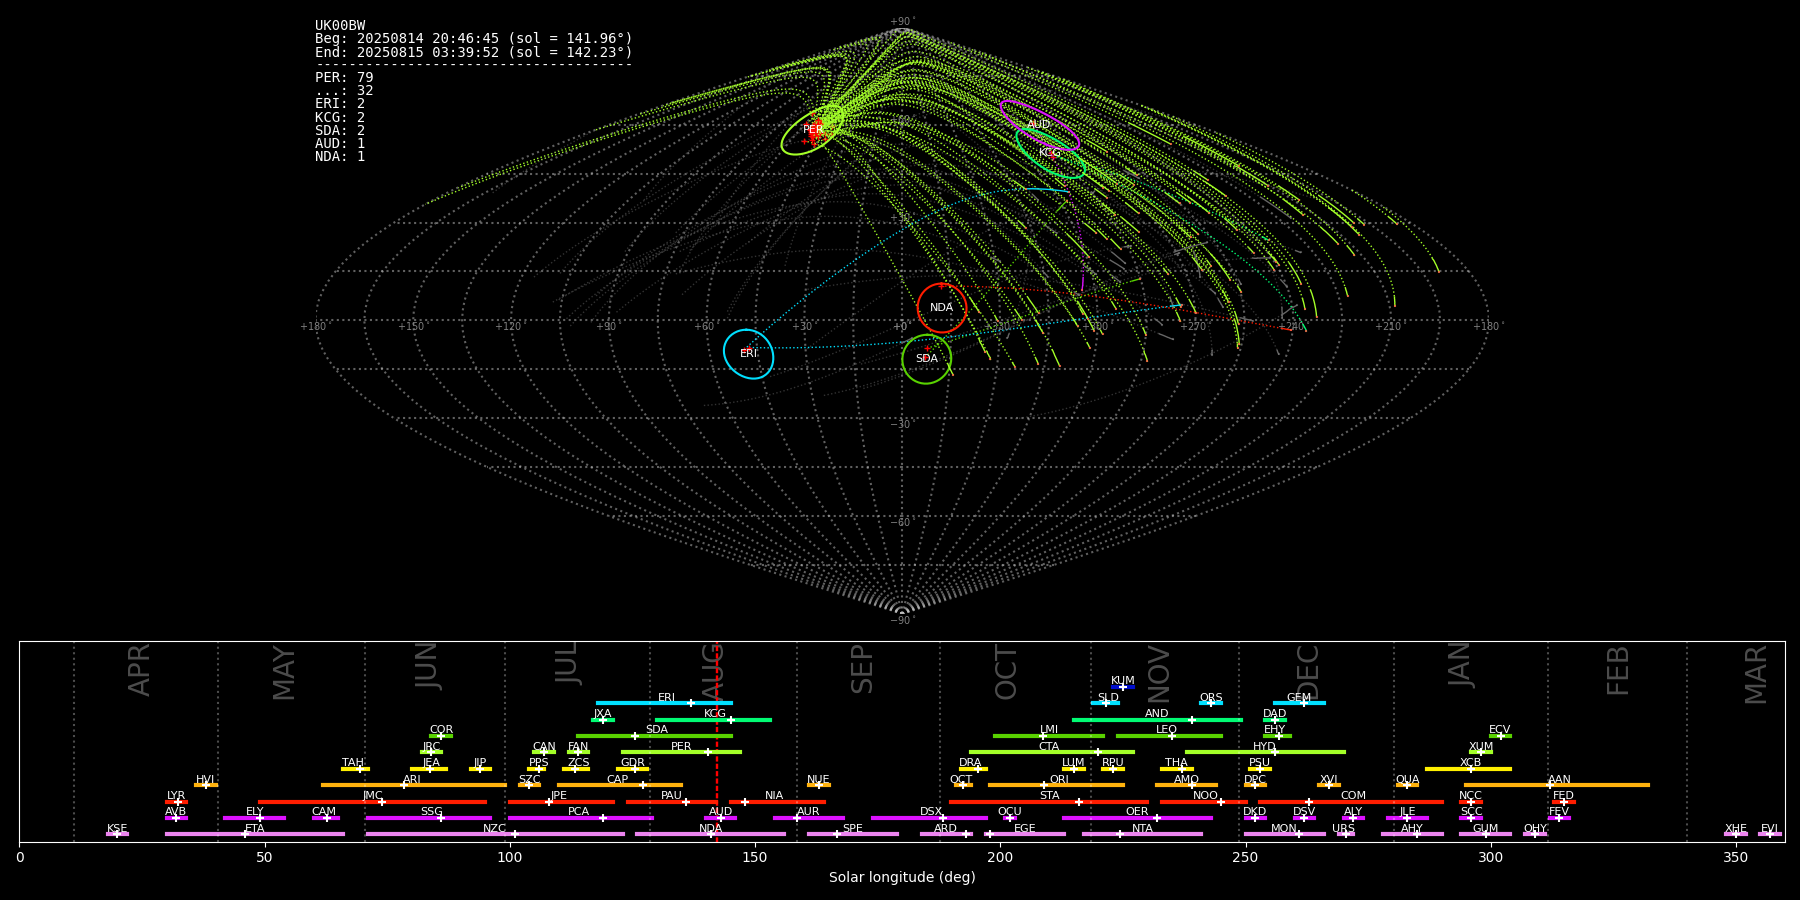Image resolution: width=1800 pixels, height=900 pixels.
Task: Click the STA shower bar in the timeline
Action: pos(1049,802)
